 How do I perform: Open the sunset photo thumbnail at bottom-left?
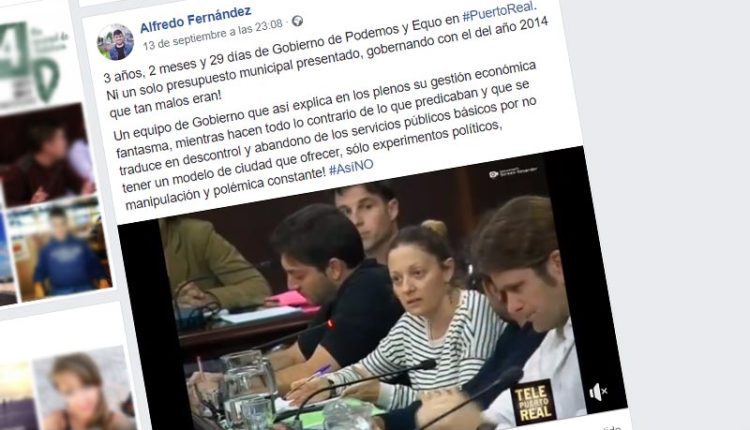[x=18, y=397]
